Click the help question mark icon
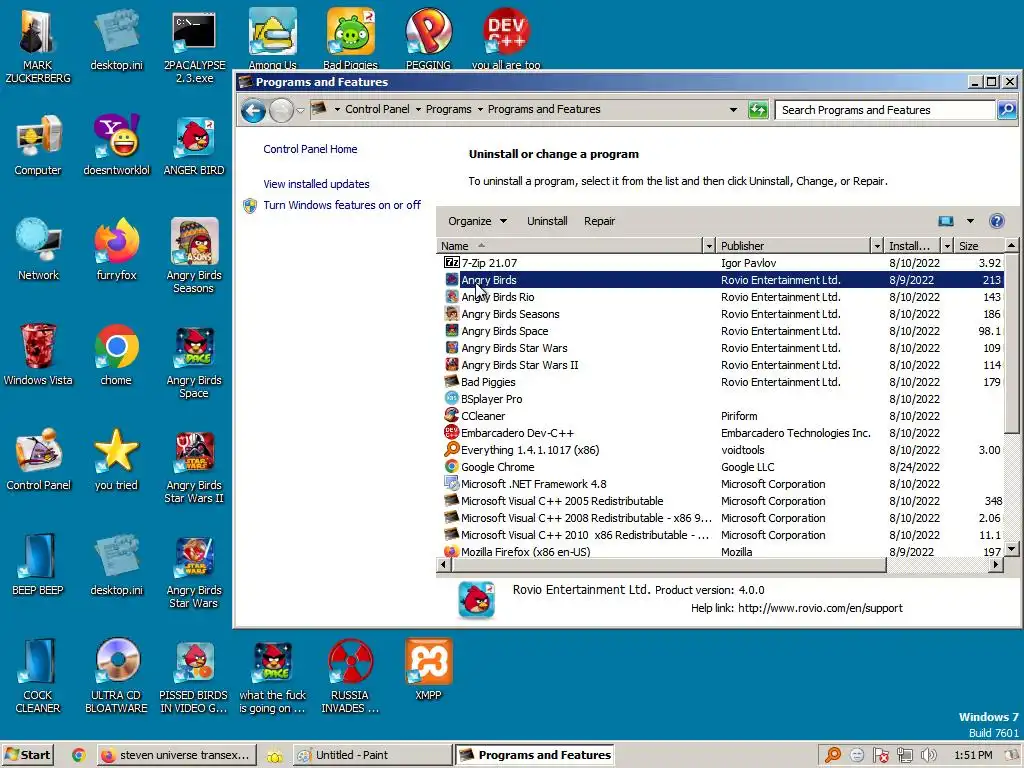 coord(997,221)
